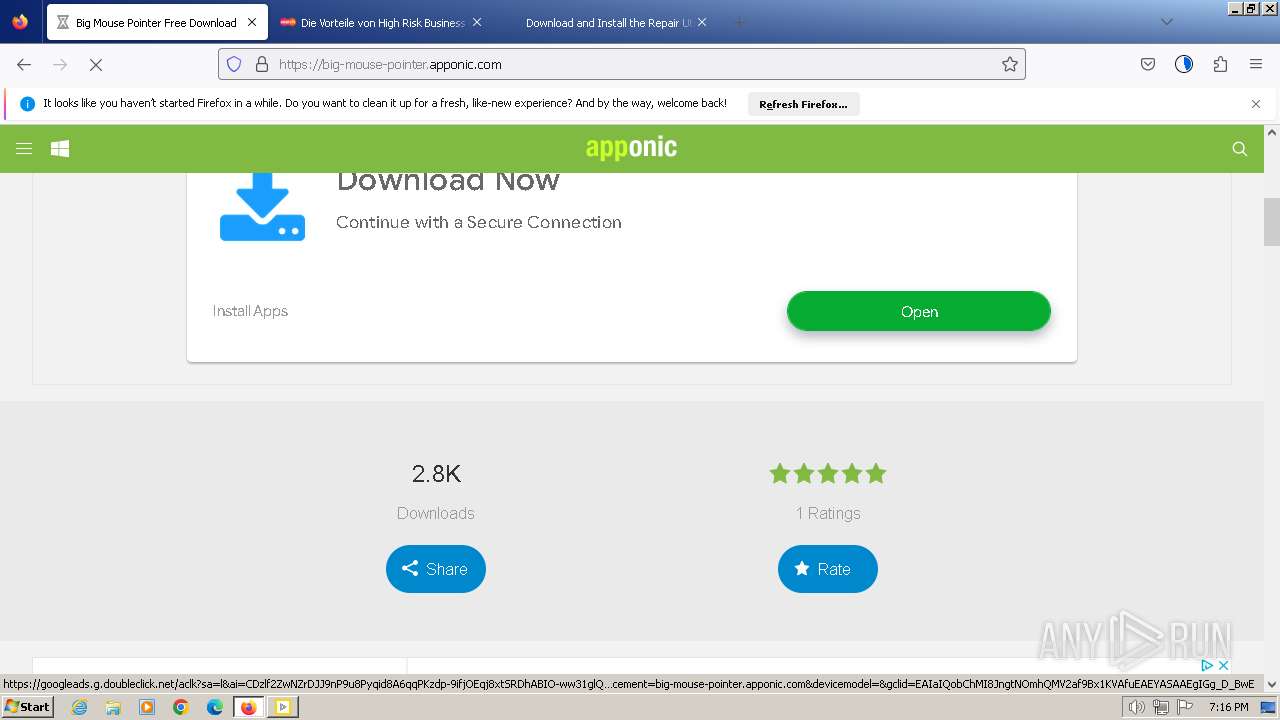The image size is (1280, 720).
Task: Focus the URL address bar
Action: pos(620,64)
